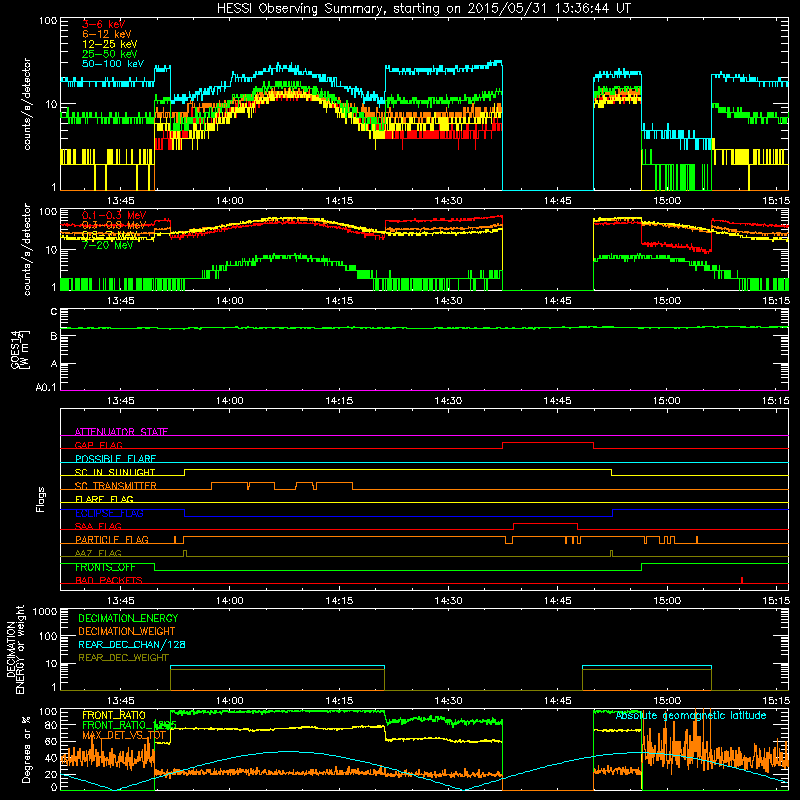Click the 14:45 tick under top plot
The width and height of the screenshot is (800, 800).
pyautogui.click(x=558, y=201)
